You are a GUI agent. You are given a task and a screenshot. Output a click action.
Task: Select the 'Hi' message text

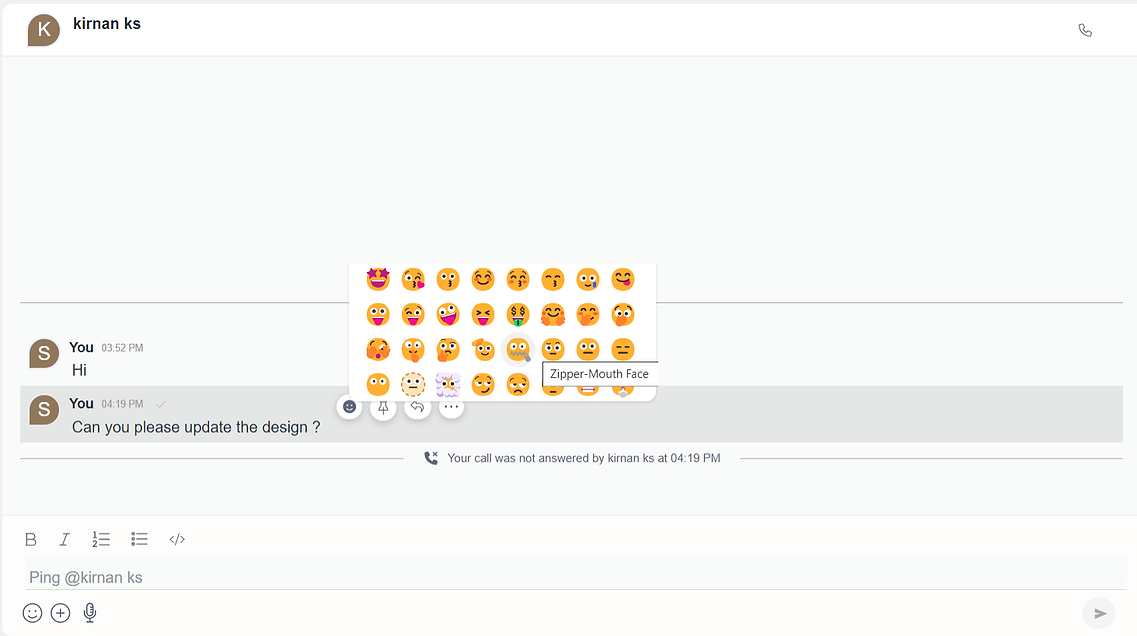(x=79, y=370)
